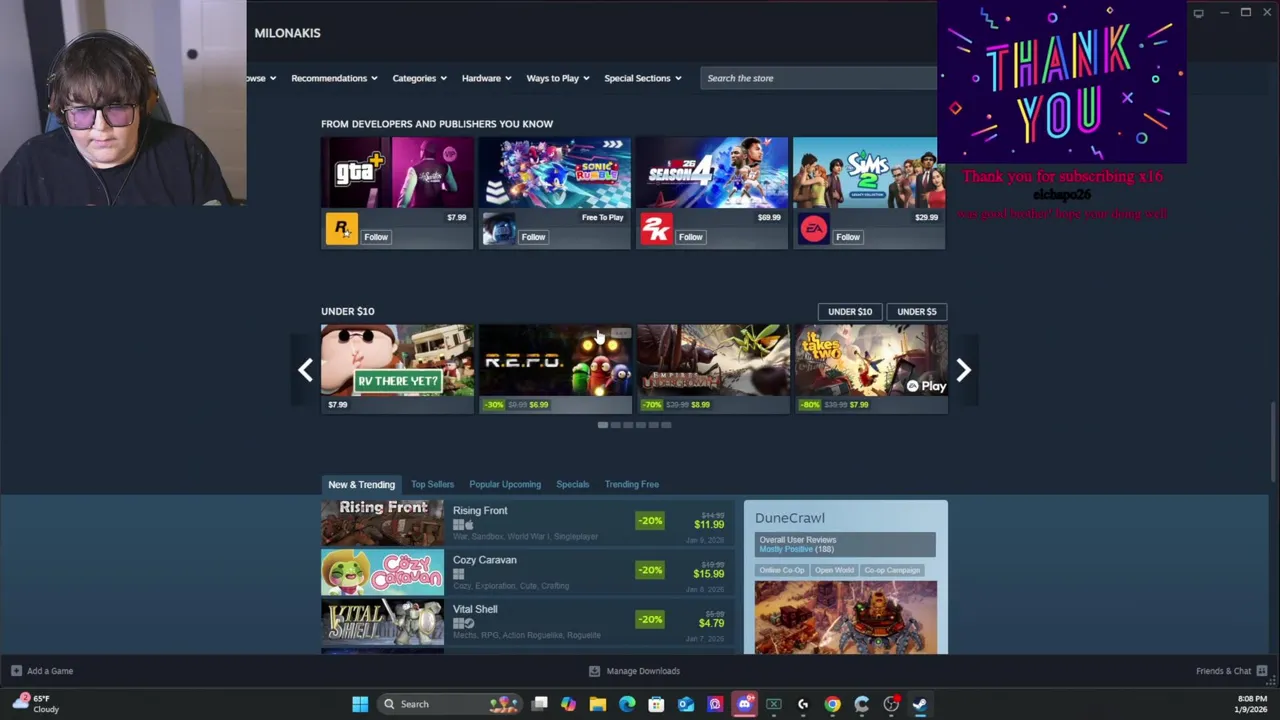Open the It Takes Two capsule
The image size is (1280, 720).
click(x=870, y=368)
